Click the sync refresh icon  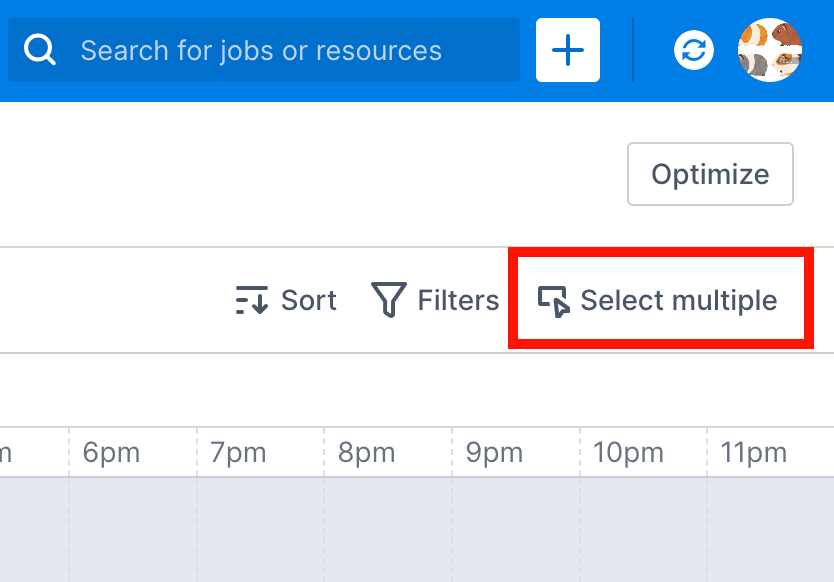pos(693,50)
